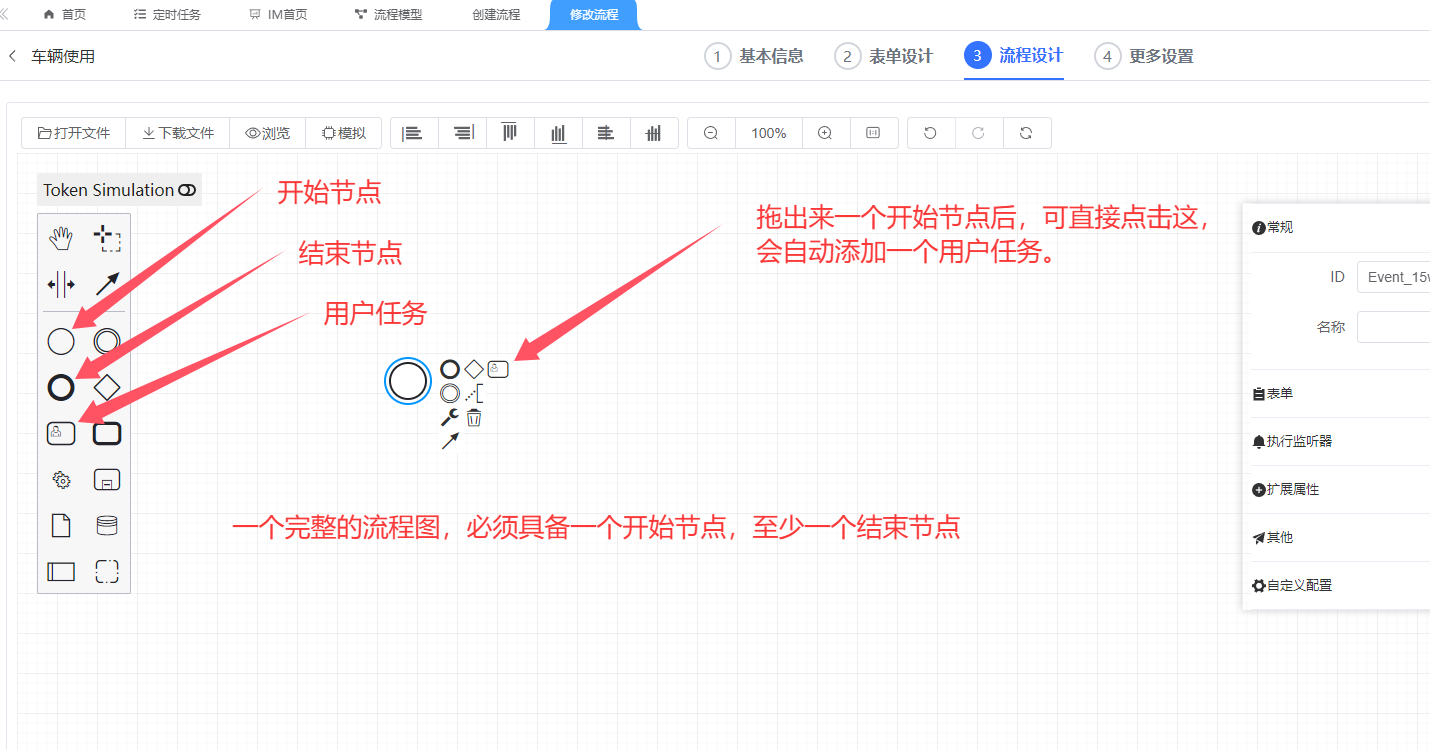Append end event from context pad
This screenshot has height=750, width=1430.
pos(450,369)
